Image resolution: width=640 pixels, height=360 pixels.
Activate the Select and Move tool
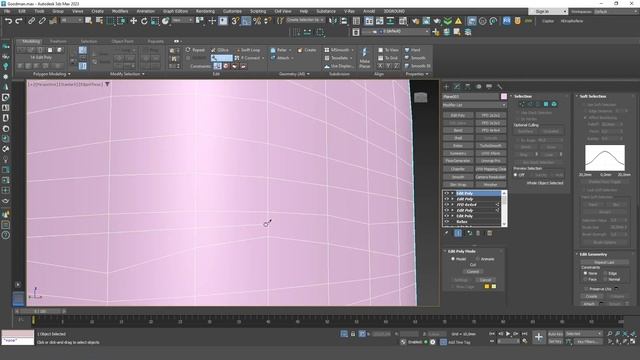(133, 20)
